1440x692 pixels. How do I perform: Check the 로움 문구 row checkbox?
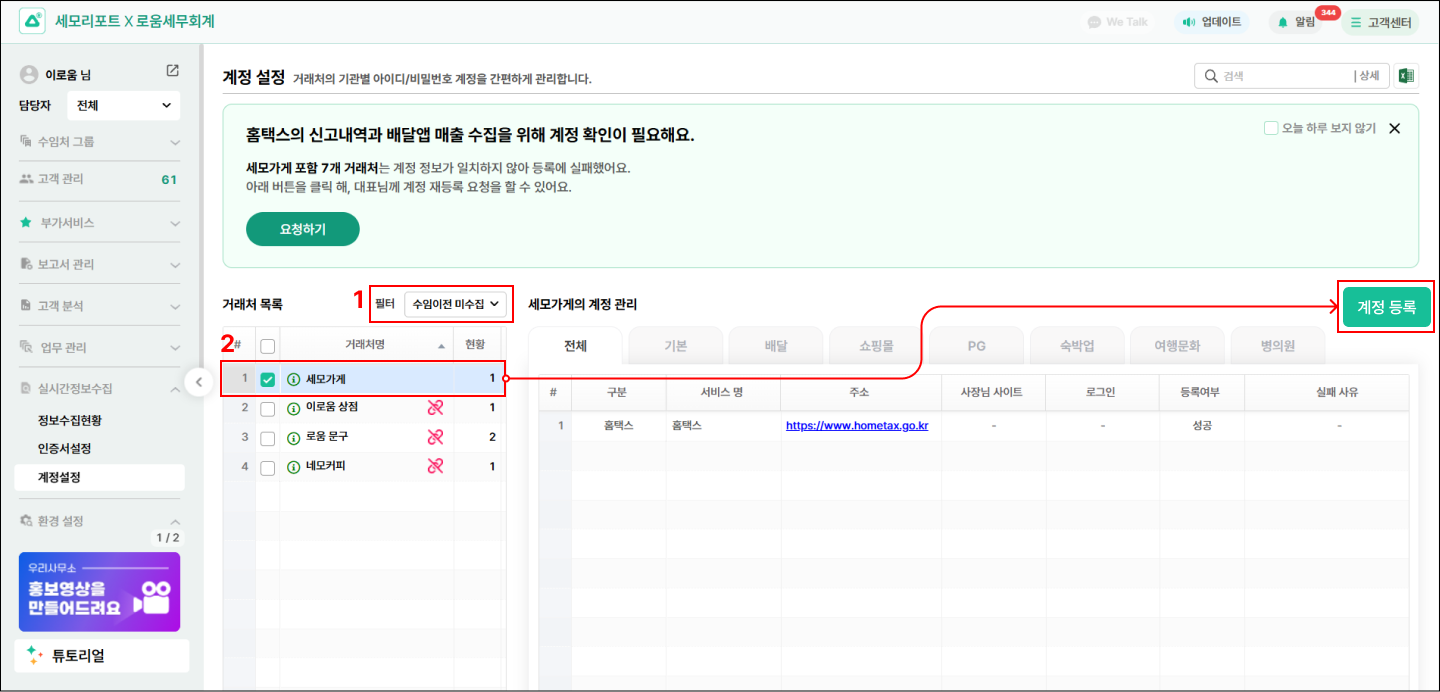pyautogui.click(x=267, y=438)
